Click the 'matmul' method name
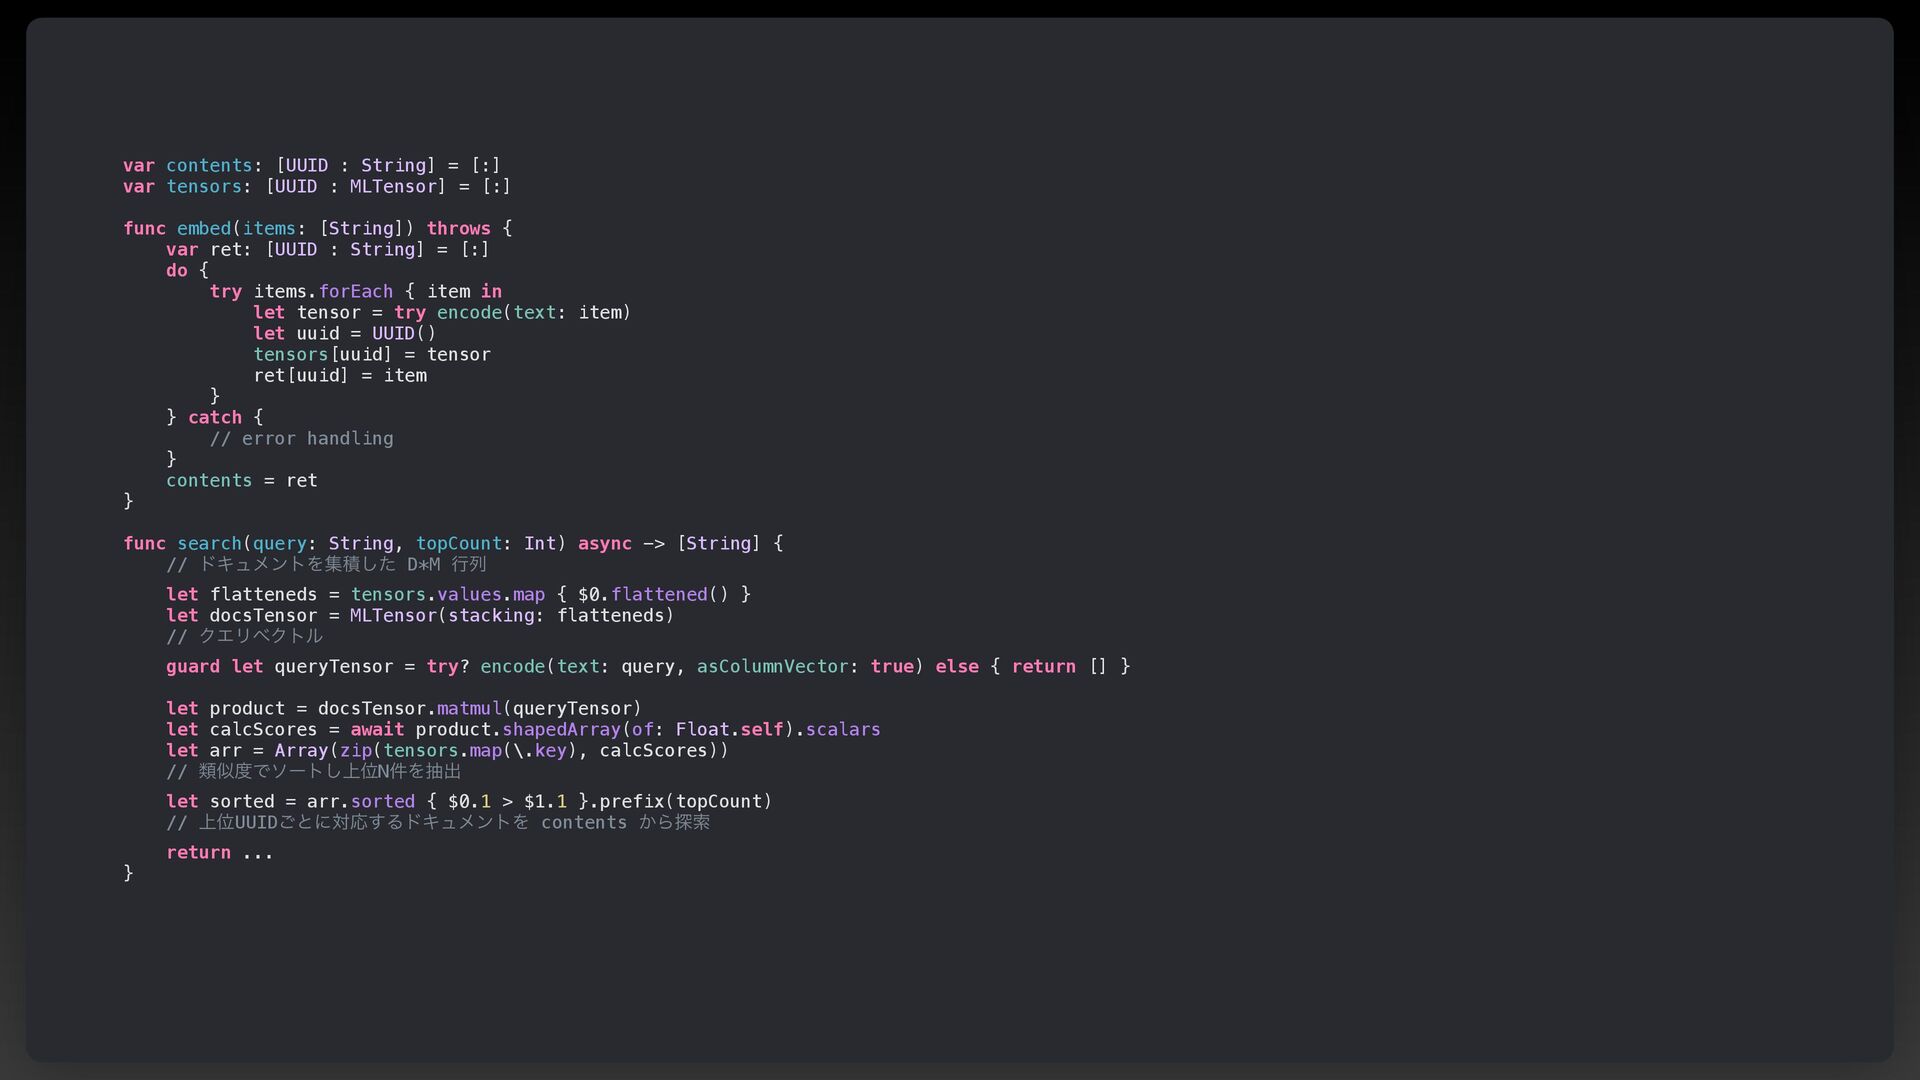The height and width of the screenshot is (1080, 1920). point(468,709)
